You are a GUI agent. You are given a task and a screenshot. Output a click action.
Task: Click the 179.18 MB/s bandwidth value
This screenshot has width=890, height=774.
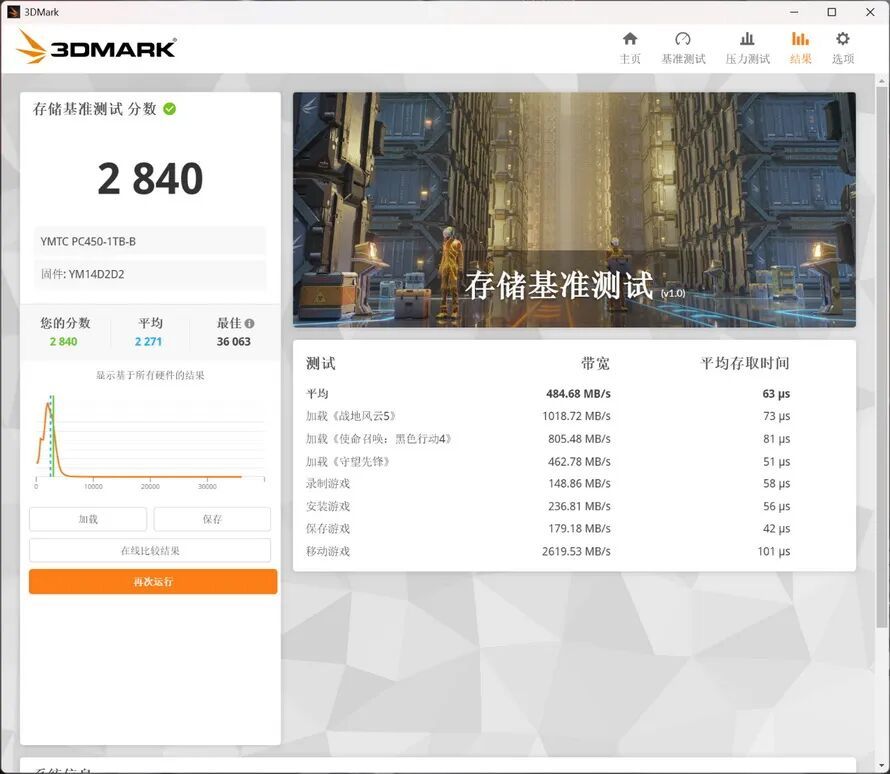pos(579,528)
